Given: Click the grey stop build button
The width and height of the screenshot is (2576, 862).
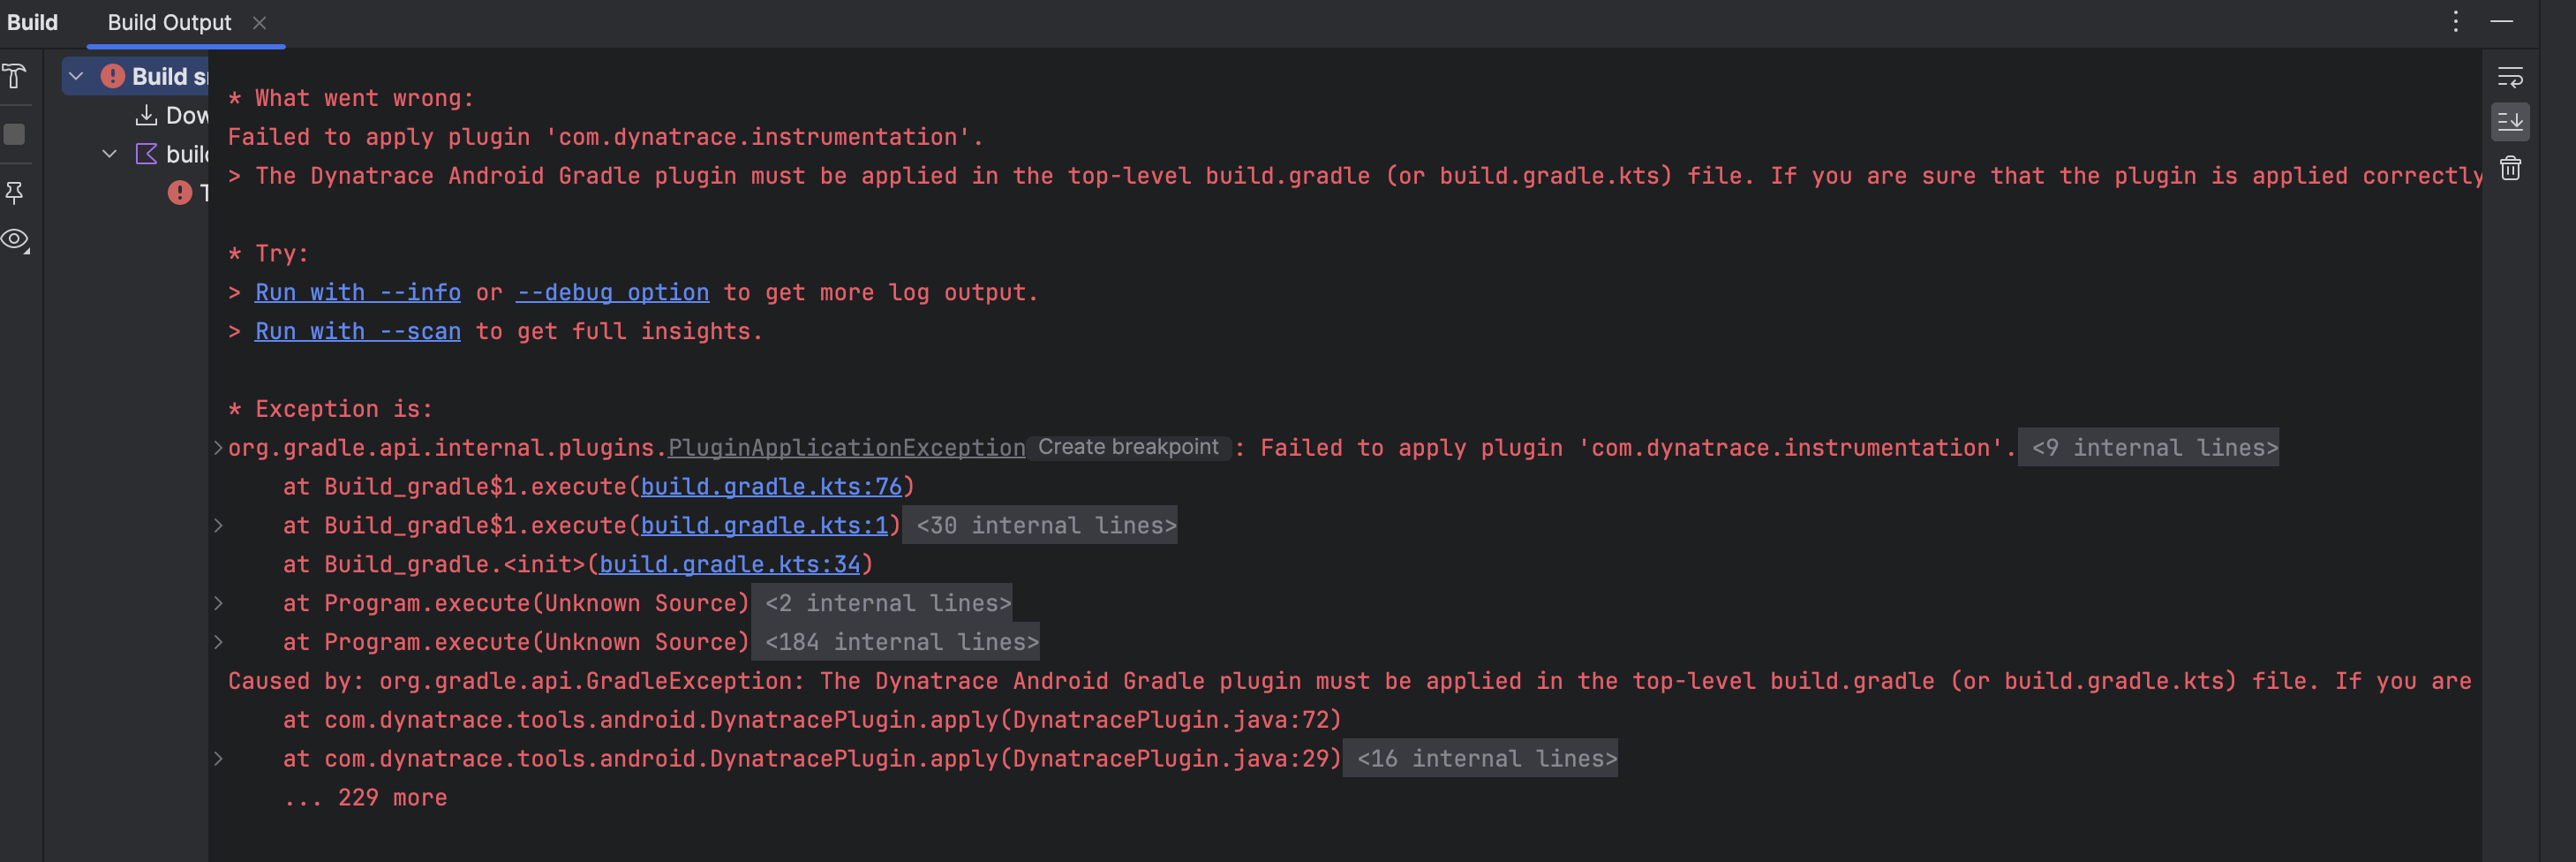Looking at the screenshot, I should [15, 134].
